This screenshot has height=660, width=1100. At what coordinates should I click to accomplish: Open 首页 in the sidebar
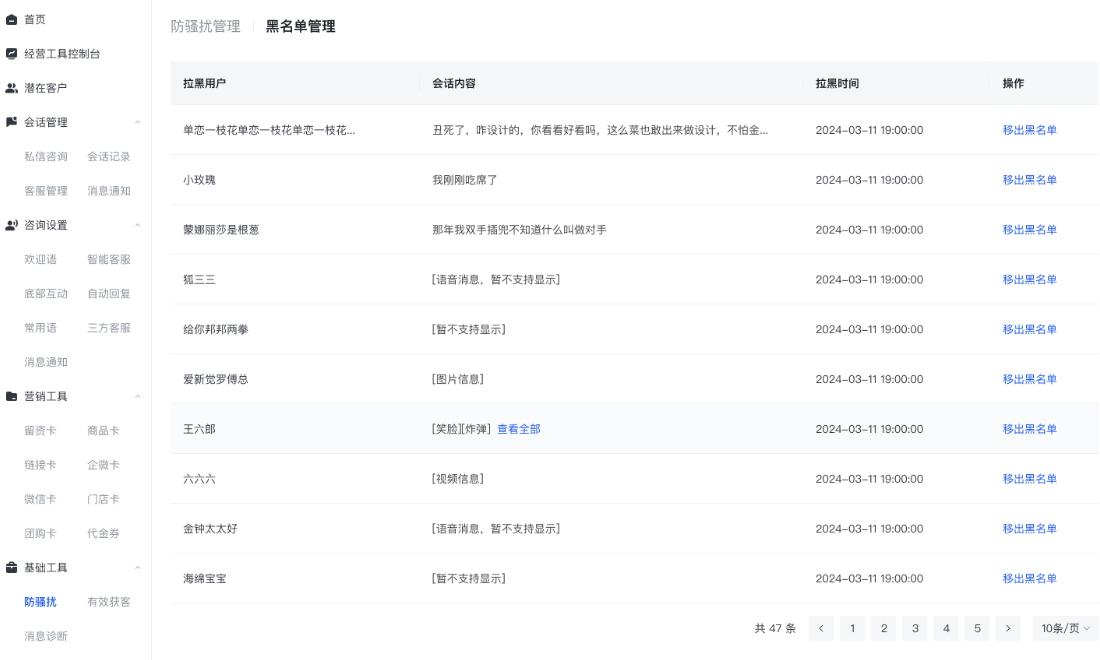35,20
